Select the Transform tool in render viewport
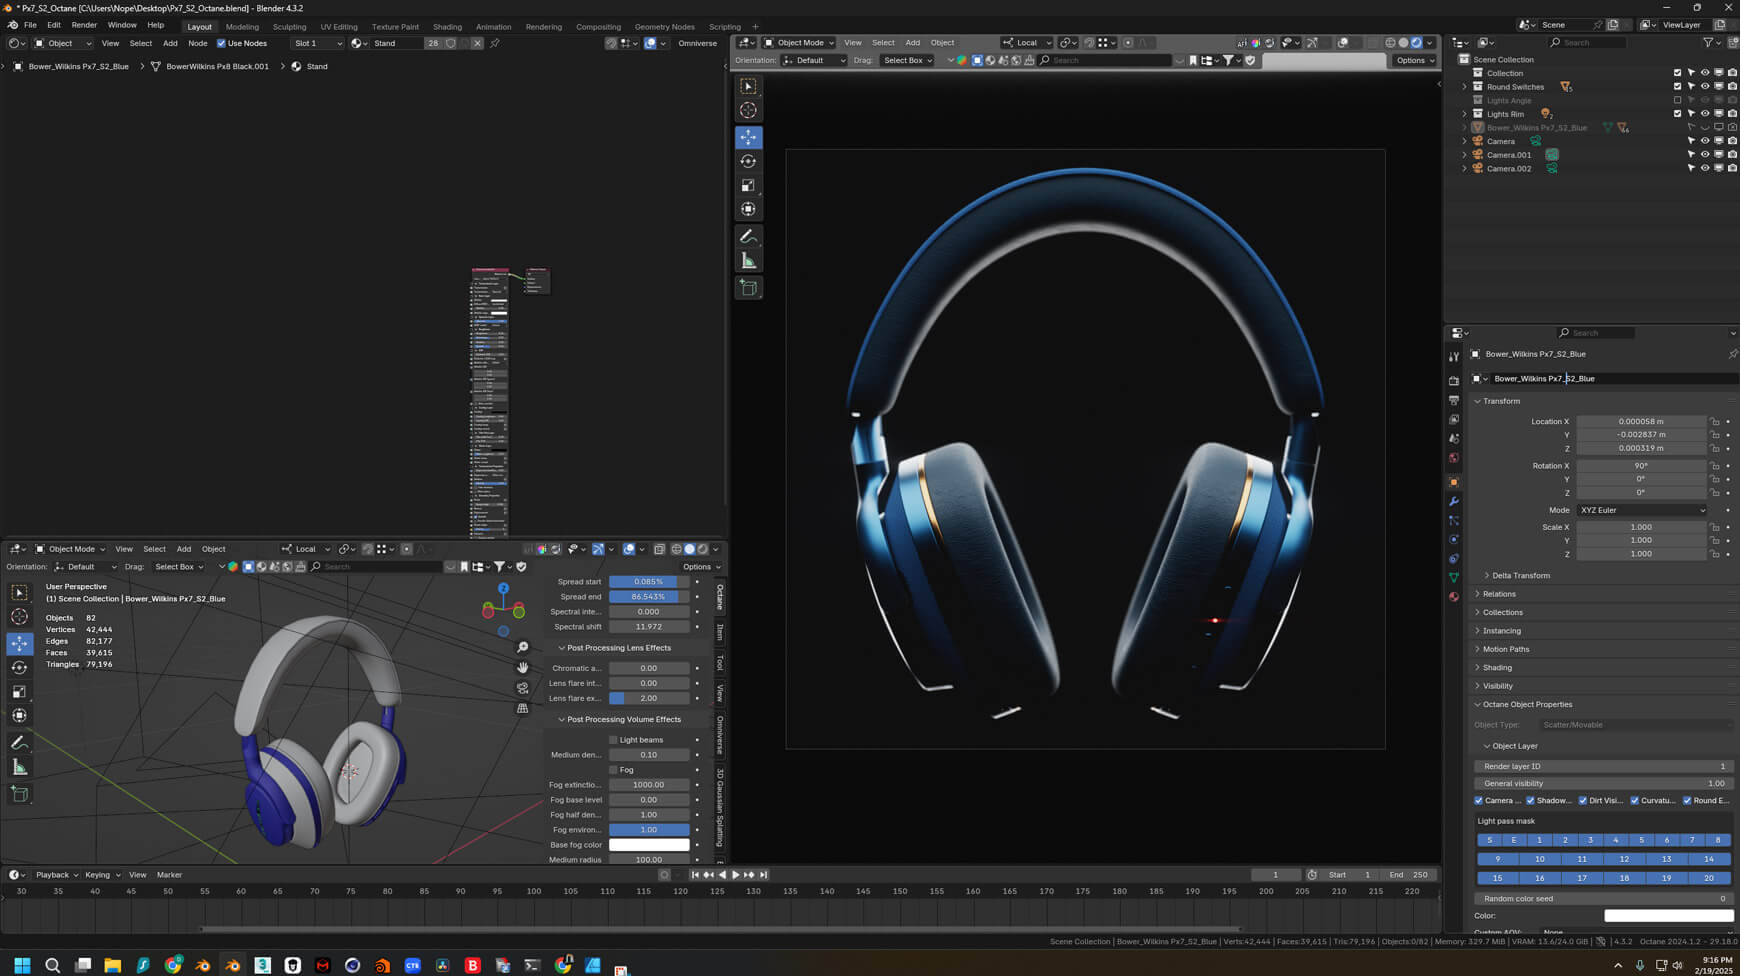 [x=748, y=209]
